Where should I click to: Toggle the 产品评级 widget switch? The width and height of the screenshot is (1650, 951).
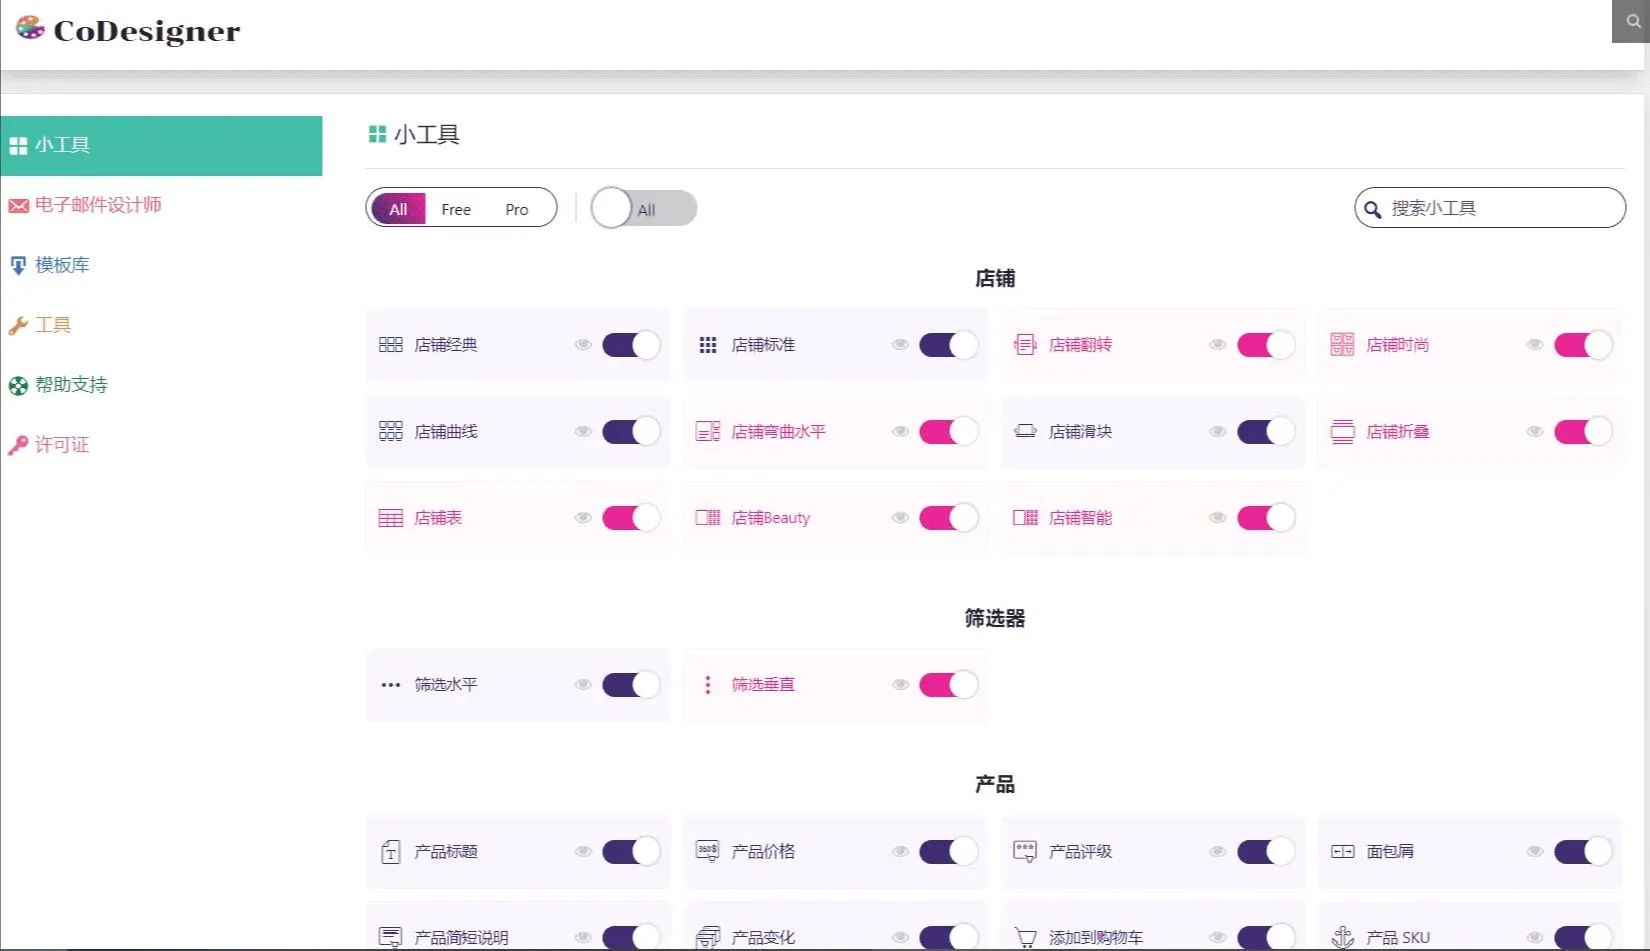1266,852
